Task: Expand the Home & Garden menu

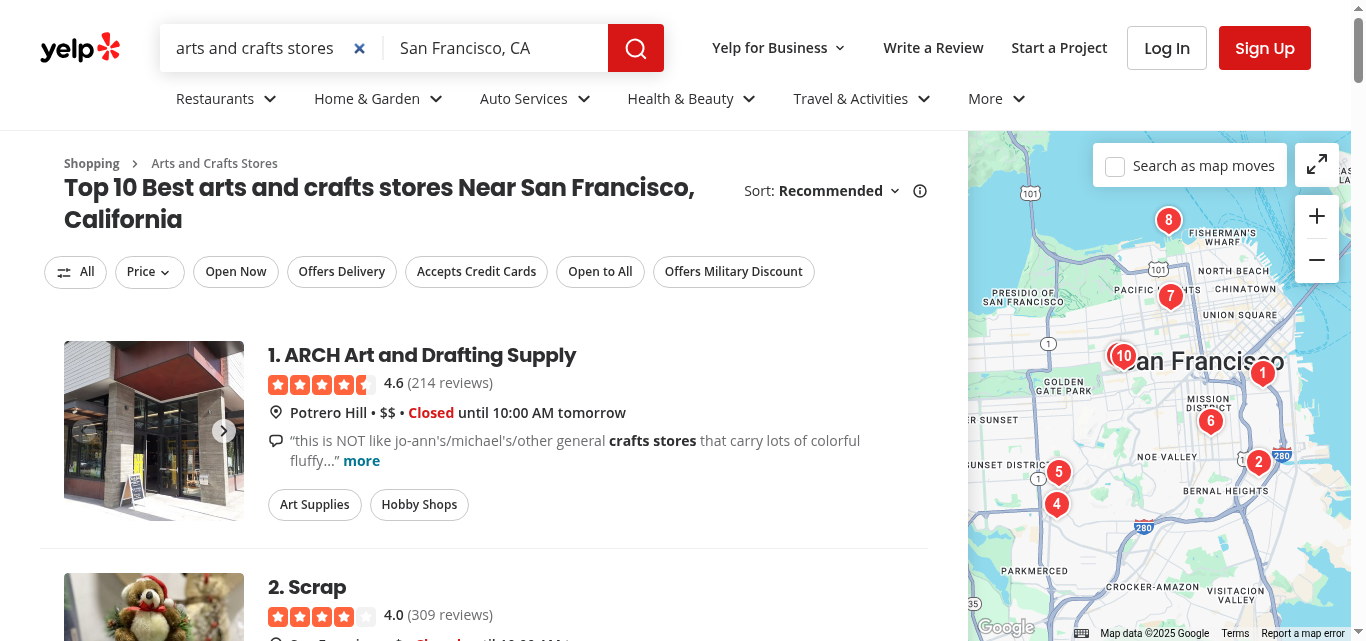Action: coord(379,99)
